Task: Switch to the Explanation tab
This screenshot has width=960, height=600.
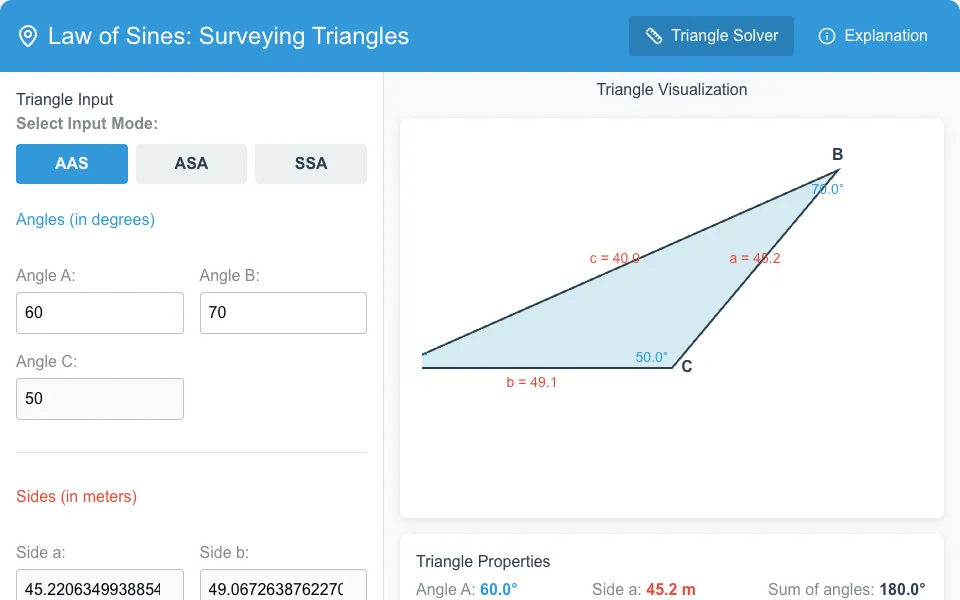Action: pos(873,36)
